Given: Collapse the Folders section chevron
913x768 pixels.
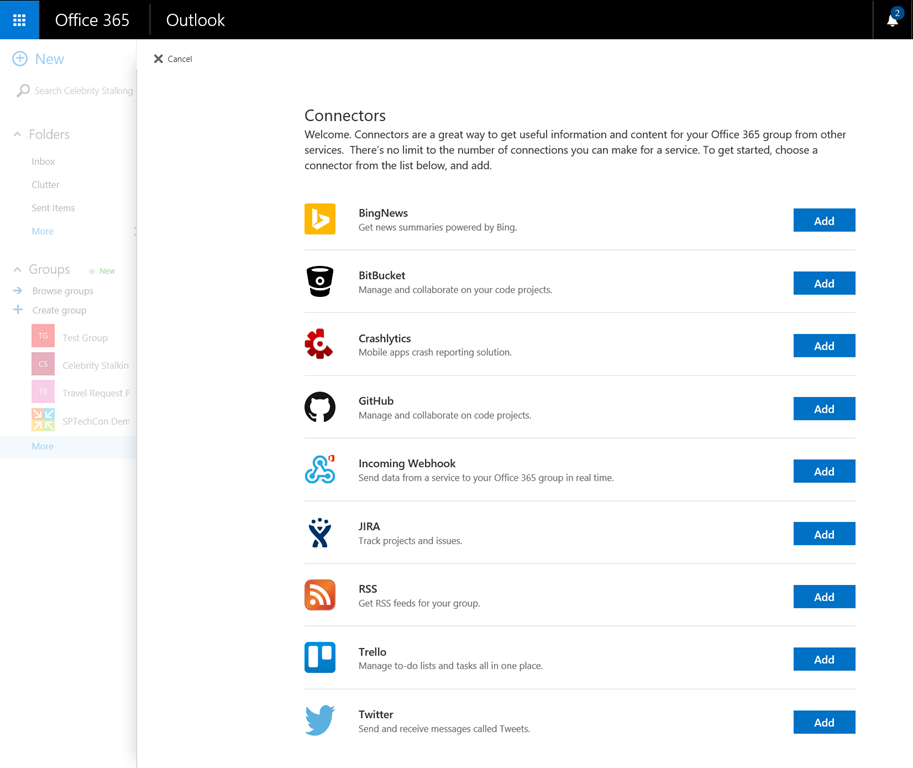Looking at the screenshot, I should coord(17,135).
